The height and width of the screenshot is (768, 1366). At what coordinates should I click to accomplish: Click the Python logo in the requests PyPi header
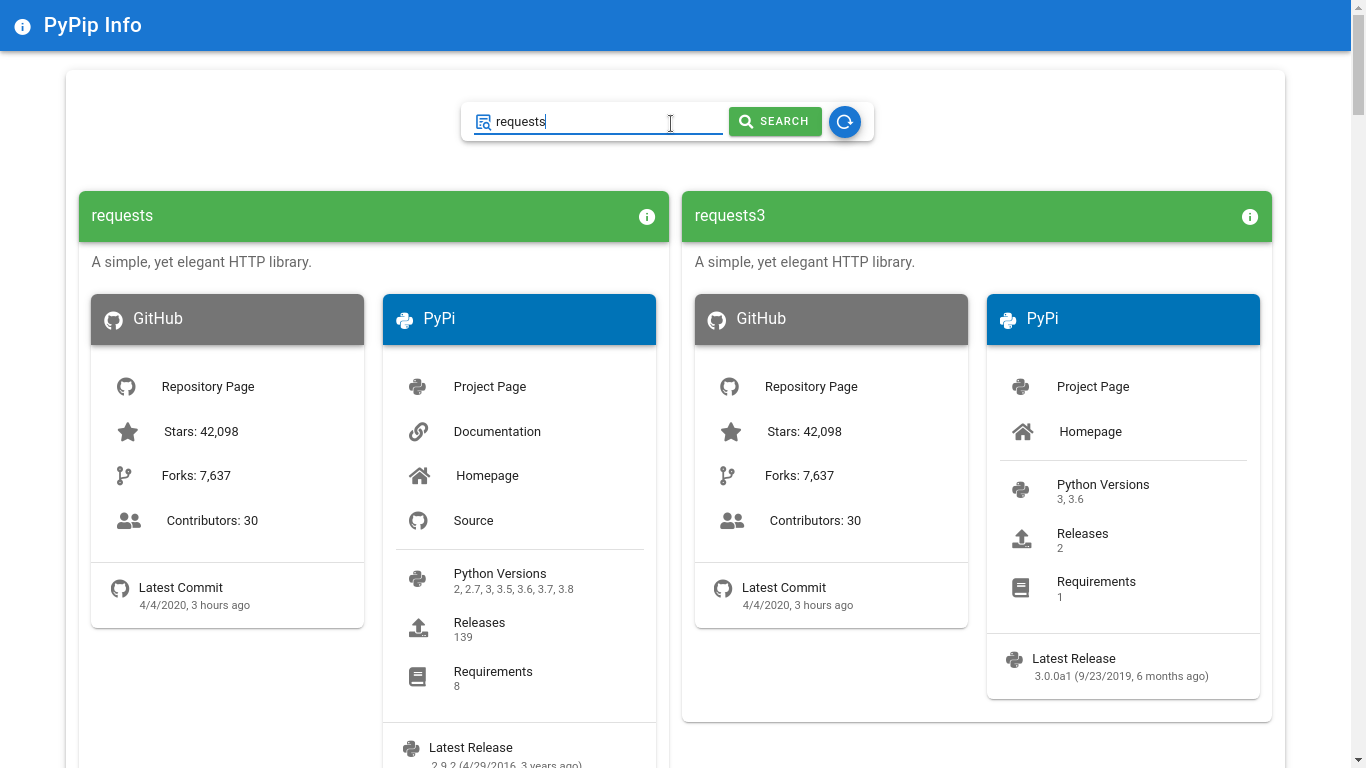405,320
